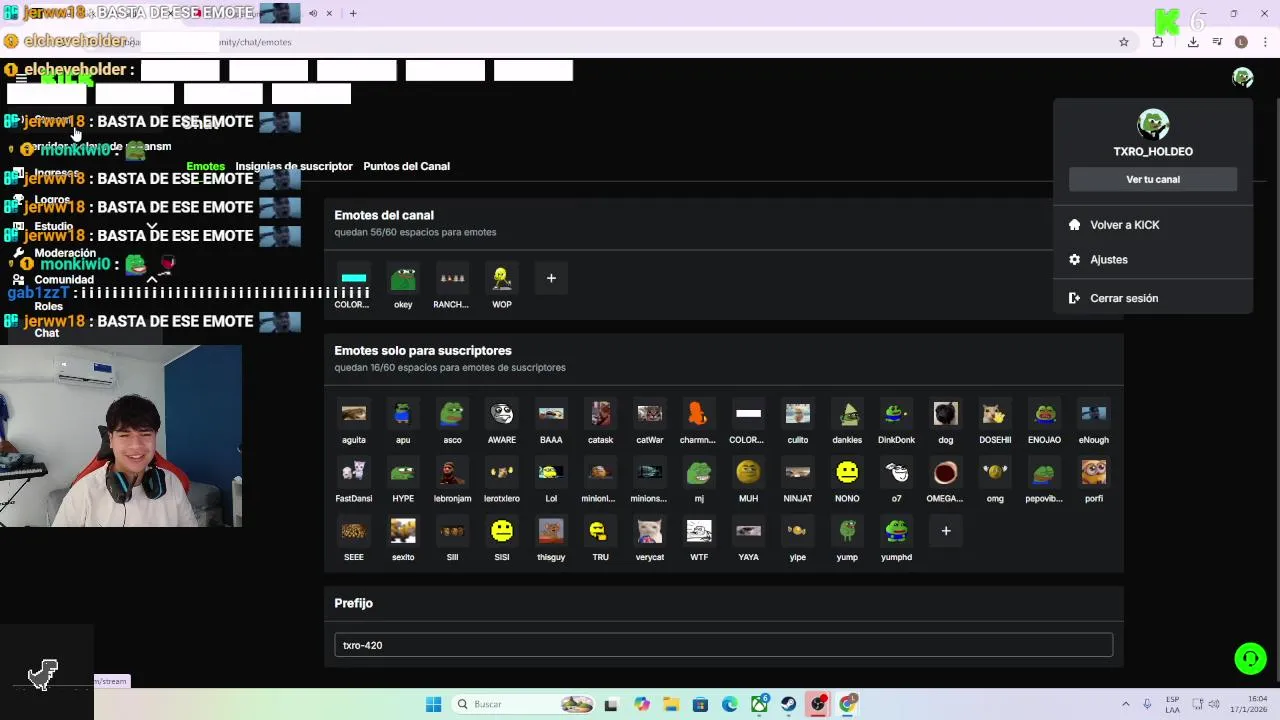1280x720 pixels.
Task: Open a new browser tab
Action: (353, 13)
